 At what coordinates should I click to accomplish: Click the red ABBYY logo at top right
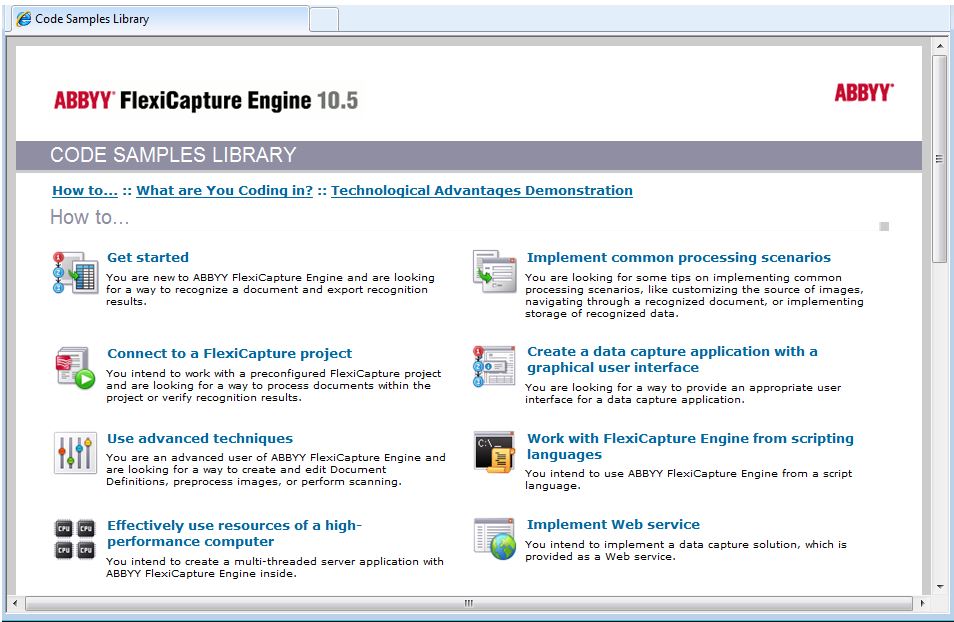coord(864,93)
